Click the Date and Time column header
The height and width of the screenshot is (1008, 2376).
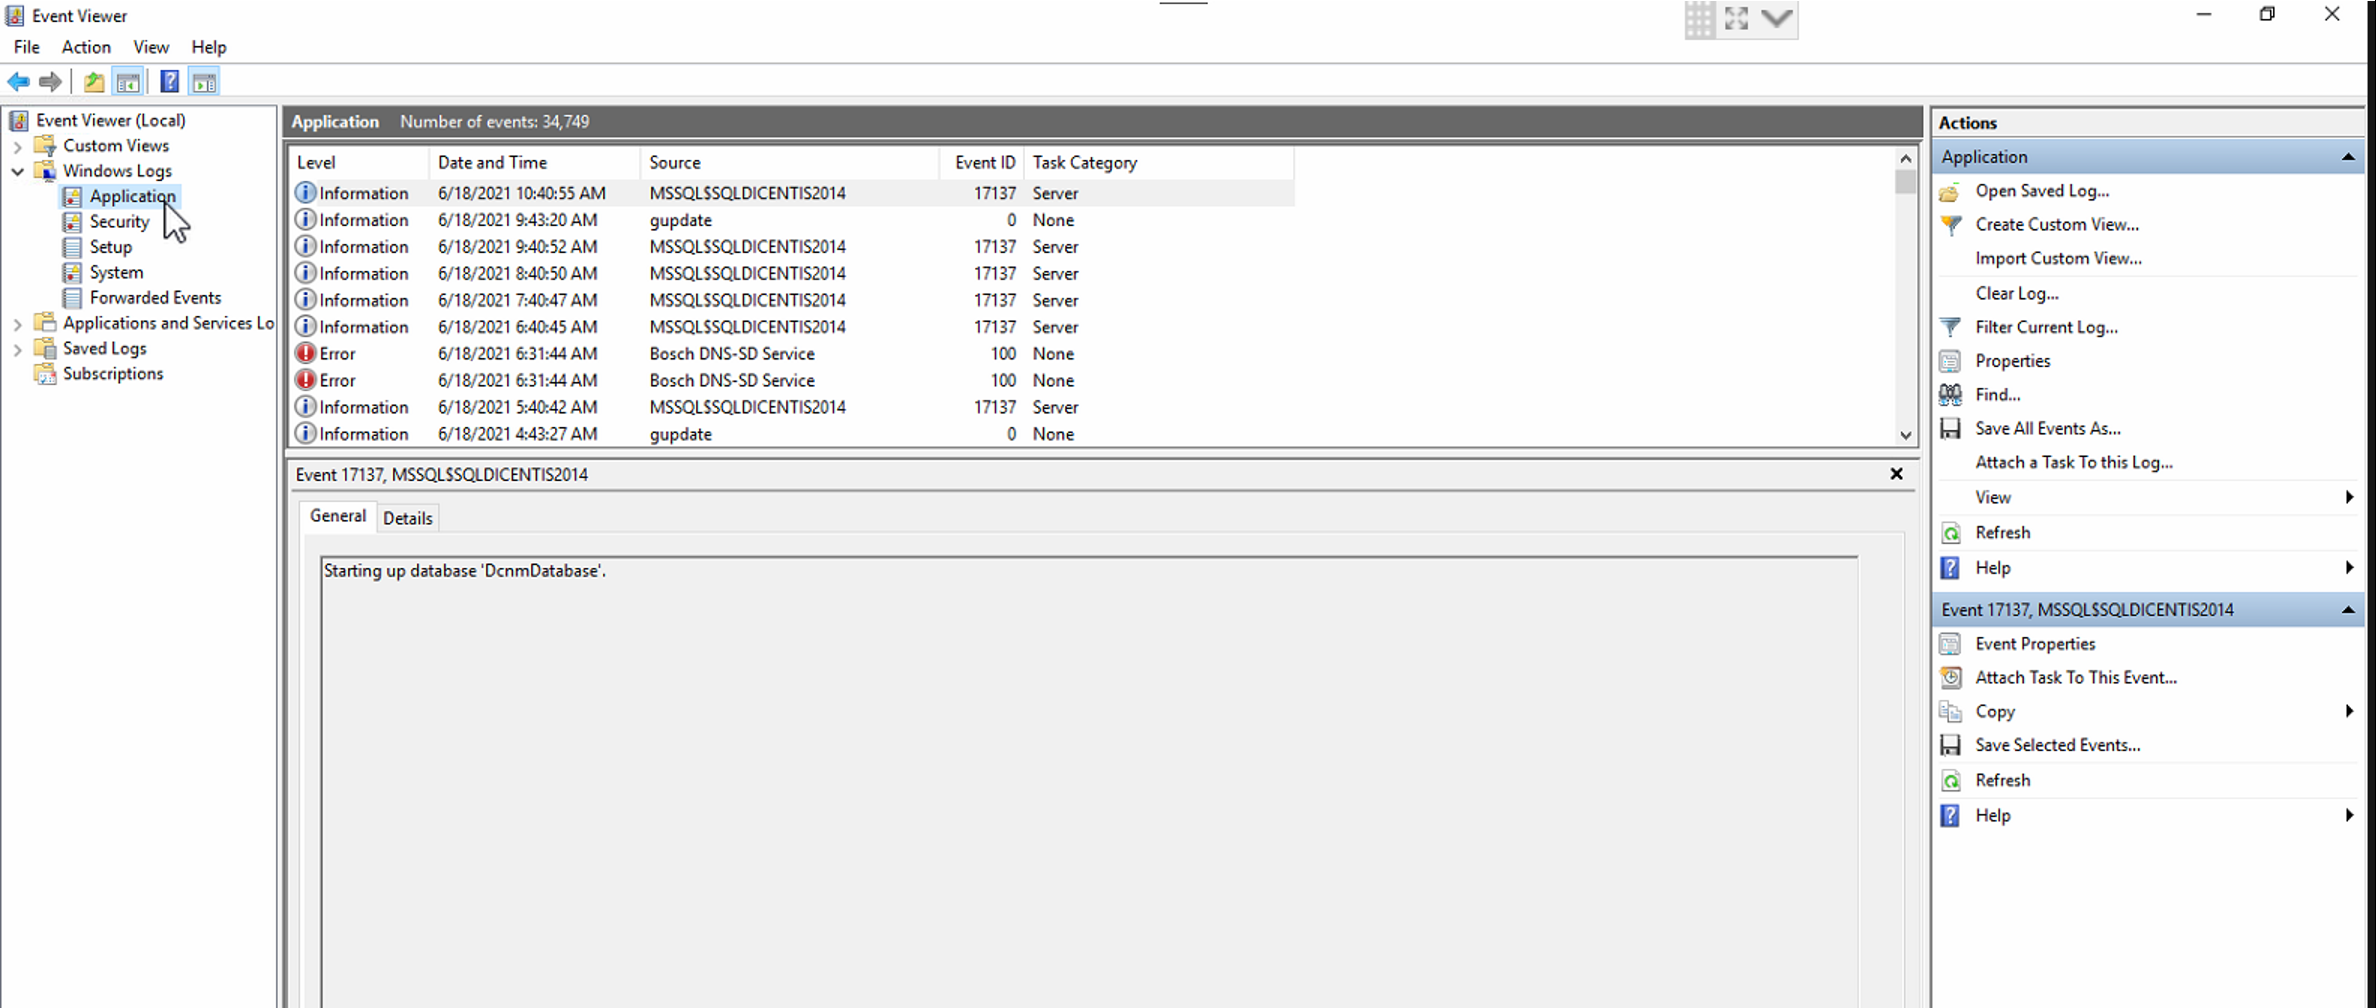pyautogui.click(x=535, y=162)
